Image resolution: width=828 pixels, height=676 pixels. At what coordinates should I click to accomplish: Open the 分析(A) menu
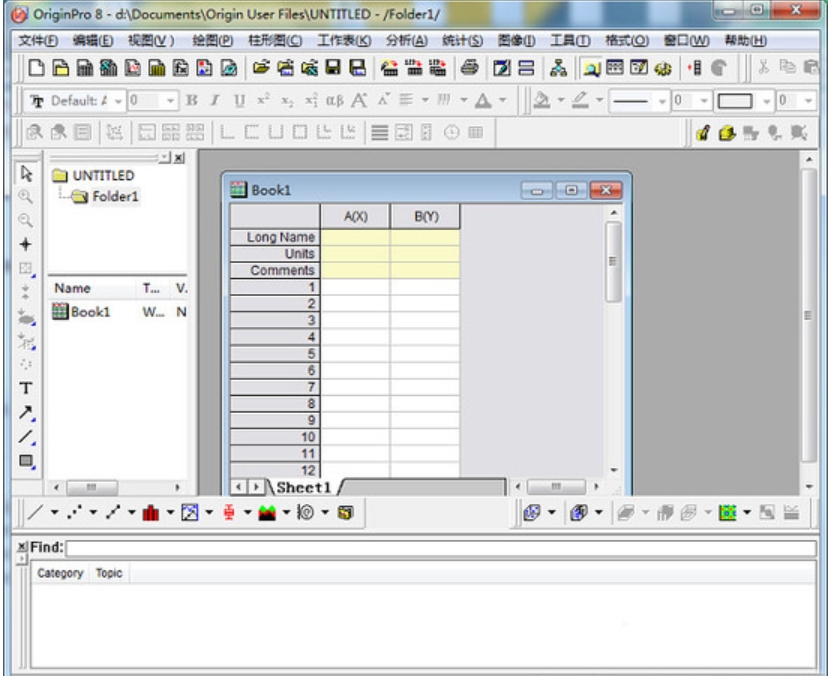pos(407,41)
